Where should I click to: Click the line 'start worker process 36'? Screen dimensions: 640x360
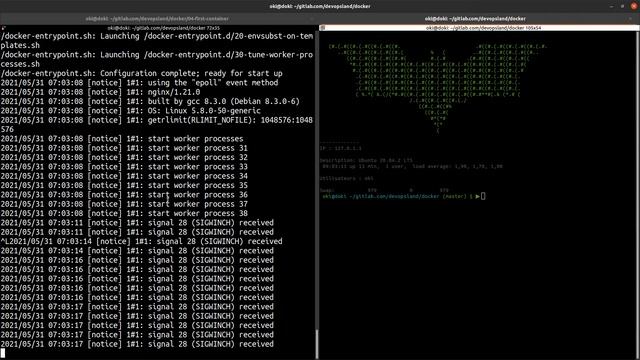124,195
